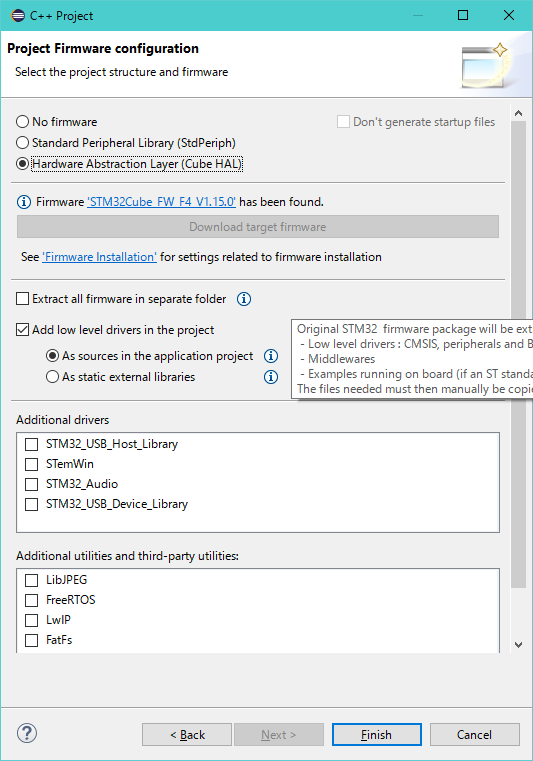Open the Firmware Installation settings link

100,257
